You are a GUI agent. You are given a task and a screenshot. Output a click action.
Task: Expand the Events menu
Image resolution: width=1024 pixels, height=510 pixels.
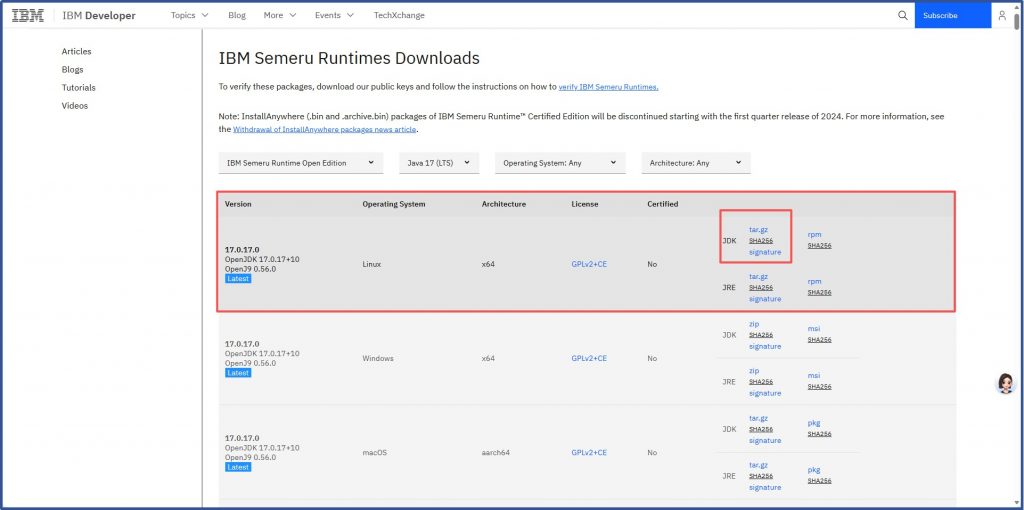tap(333, 16)
